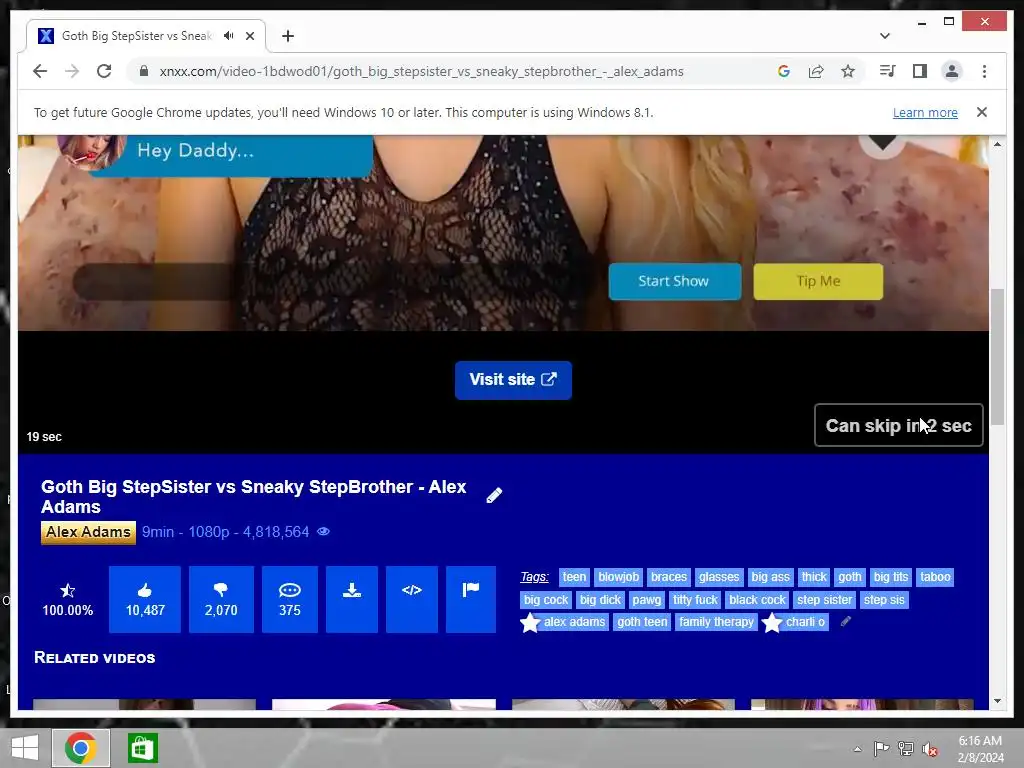Screen dimensions: 1024x768
Task: Open the media controls icon
Action: (888, 71)
